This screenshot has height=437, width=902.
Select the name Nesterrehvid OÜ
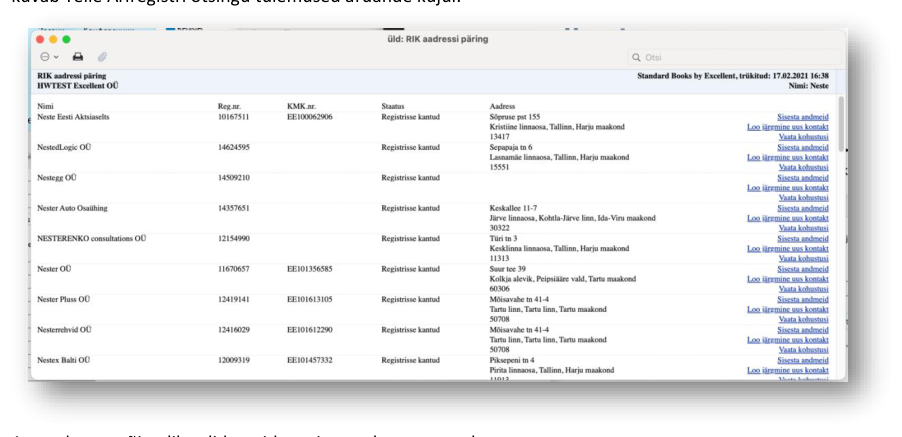point(64,329)
